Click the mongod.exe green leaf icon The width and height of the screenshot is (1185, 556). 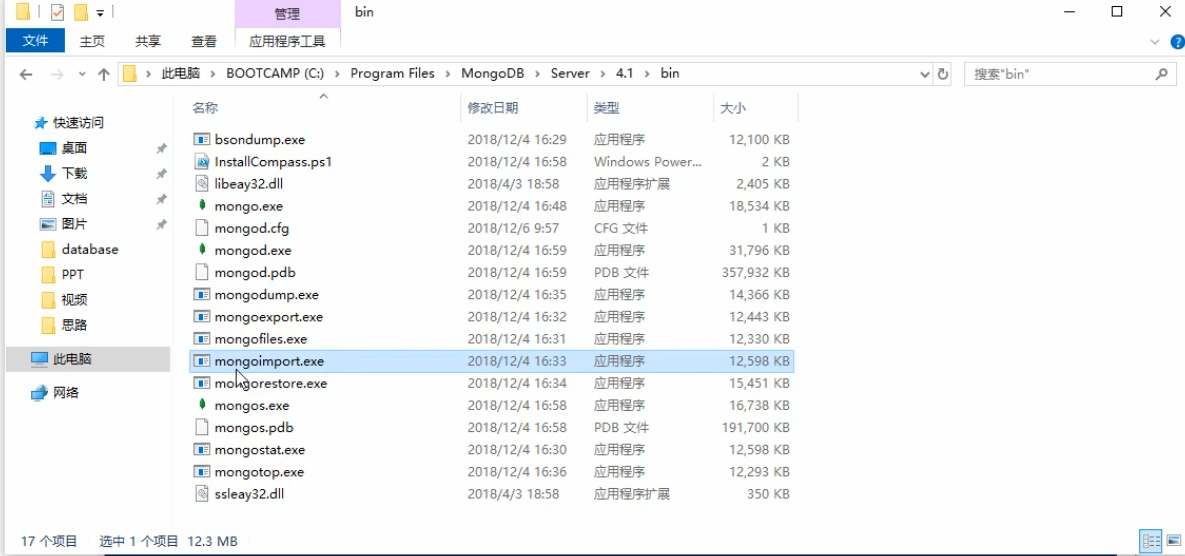click(x=201, y=250)
